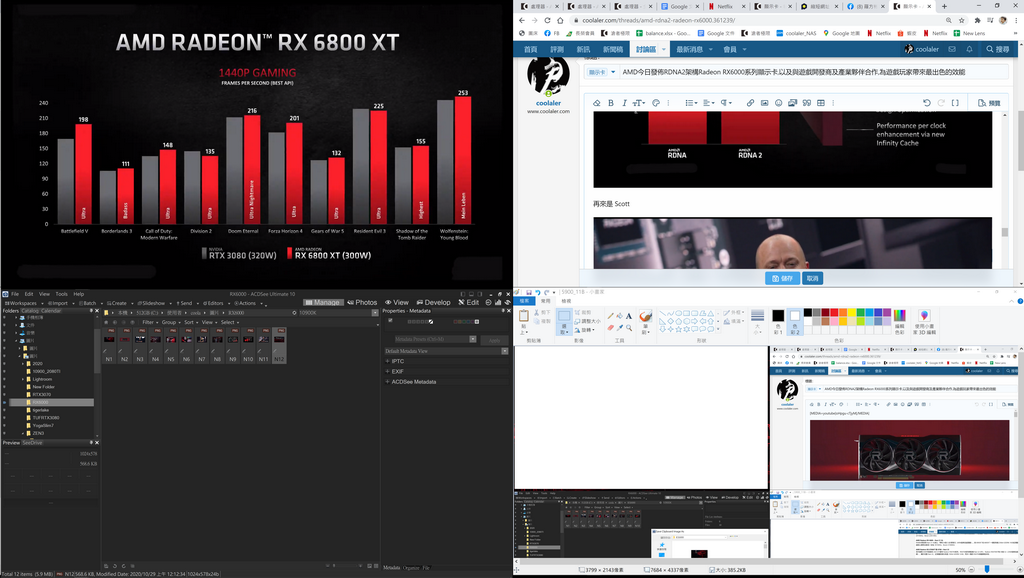Select Color 1 in Paint
The width and height of the screenshot is (1024, 578).
(x=778, y=321)
